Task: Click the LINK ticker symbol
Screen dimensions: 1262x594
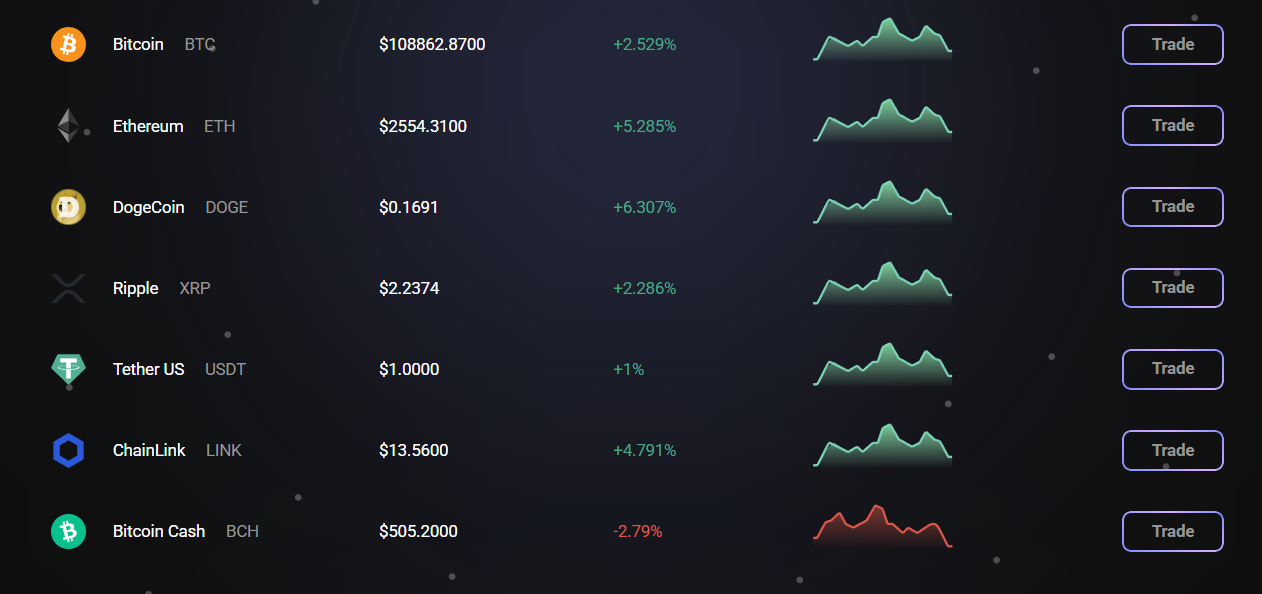Action: point(224,450)
